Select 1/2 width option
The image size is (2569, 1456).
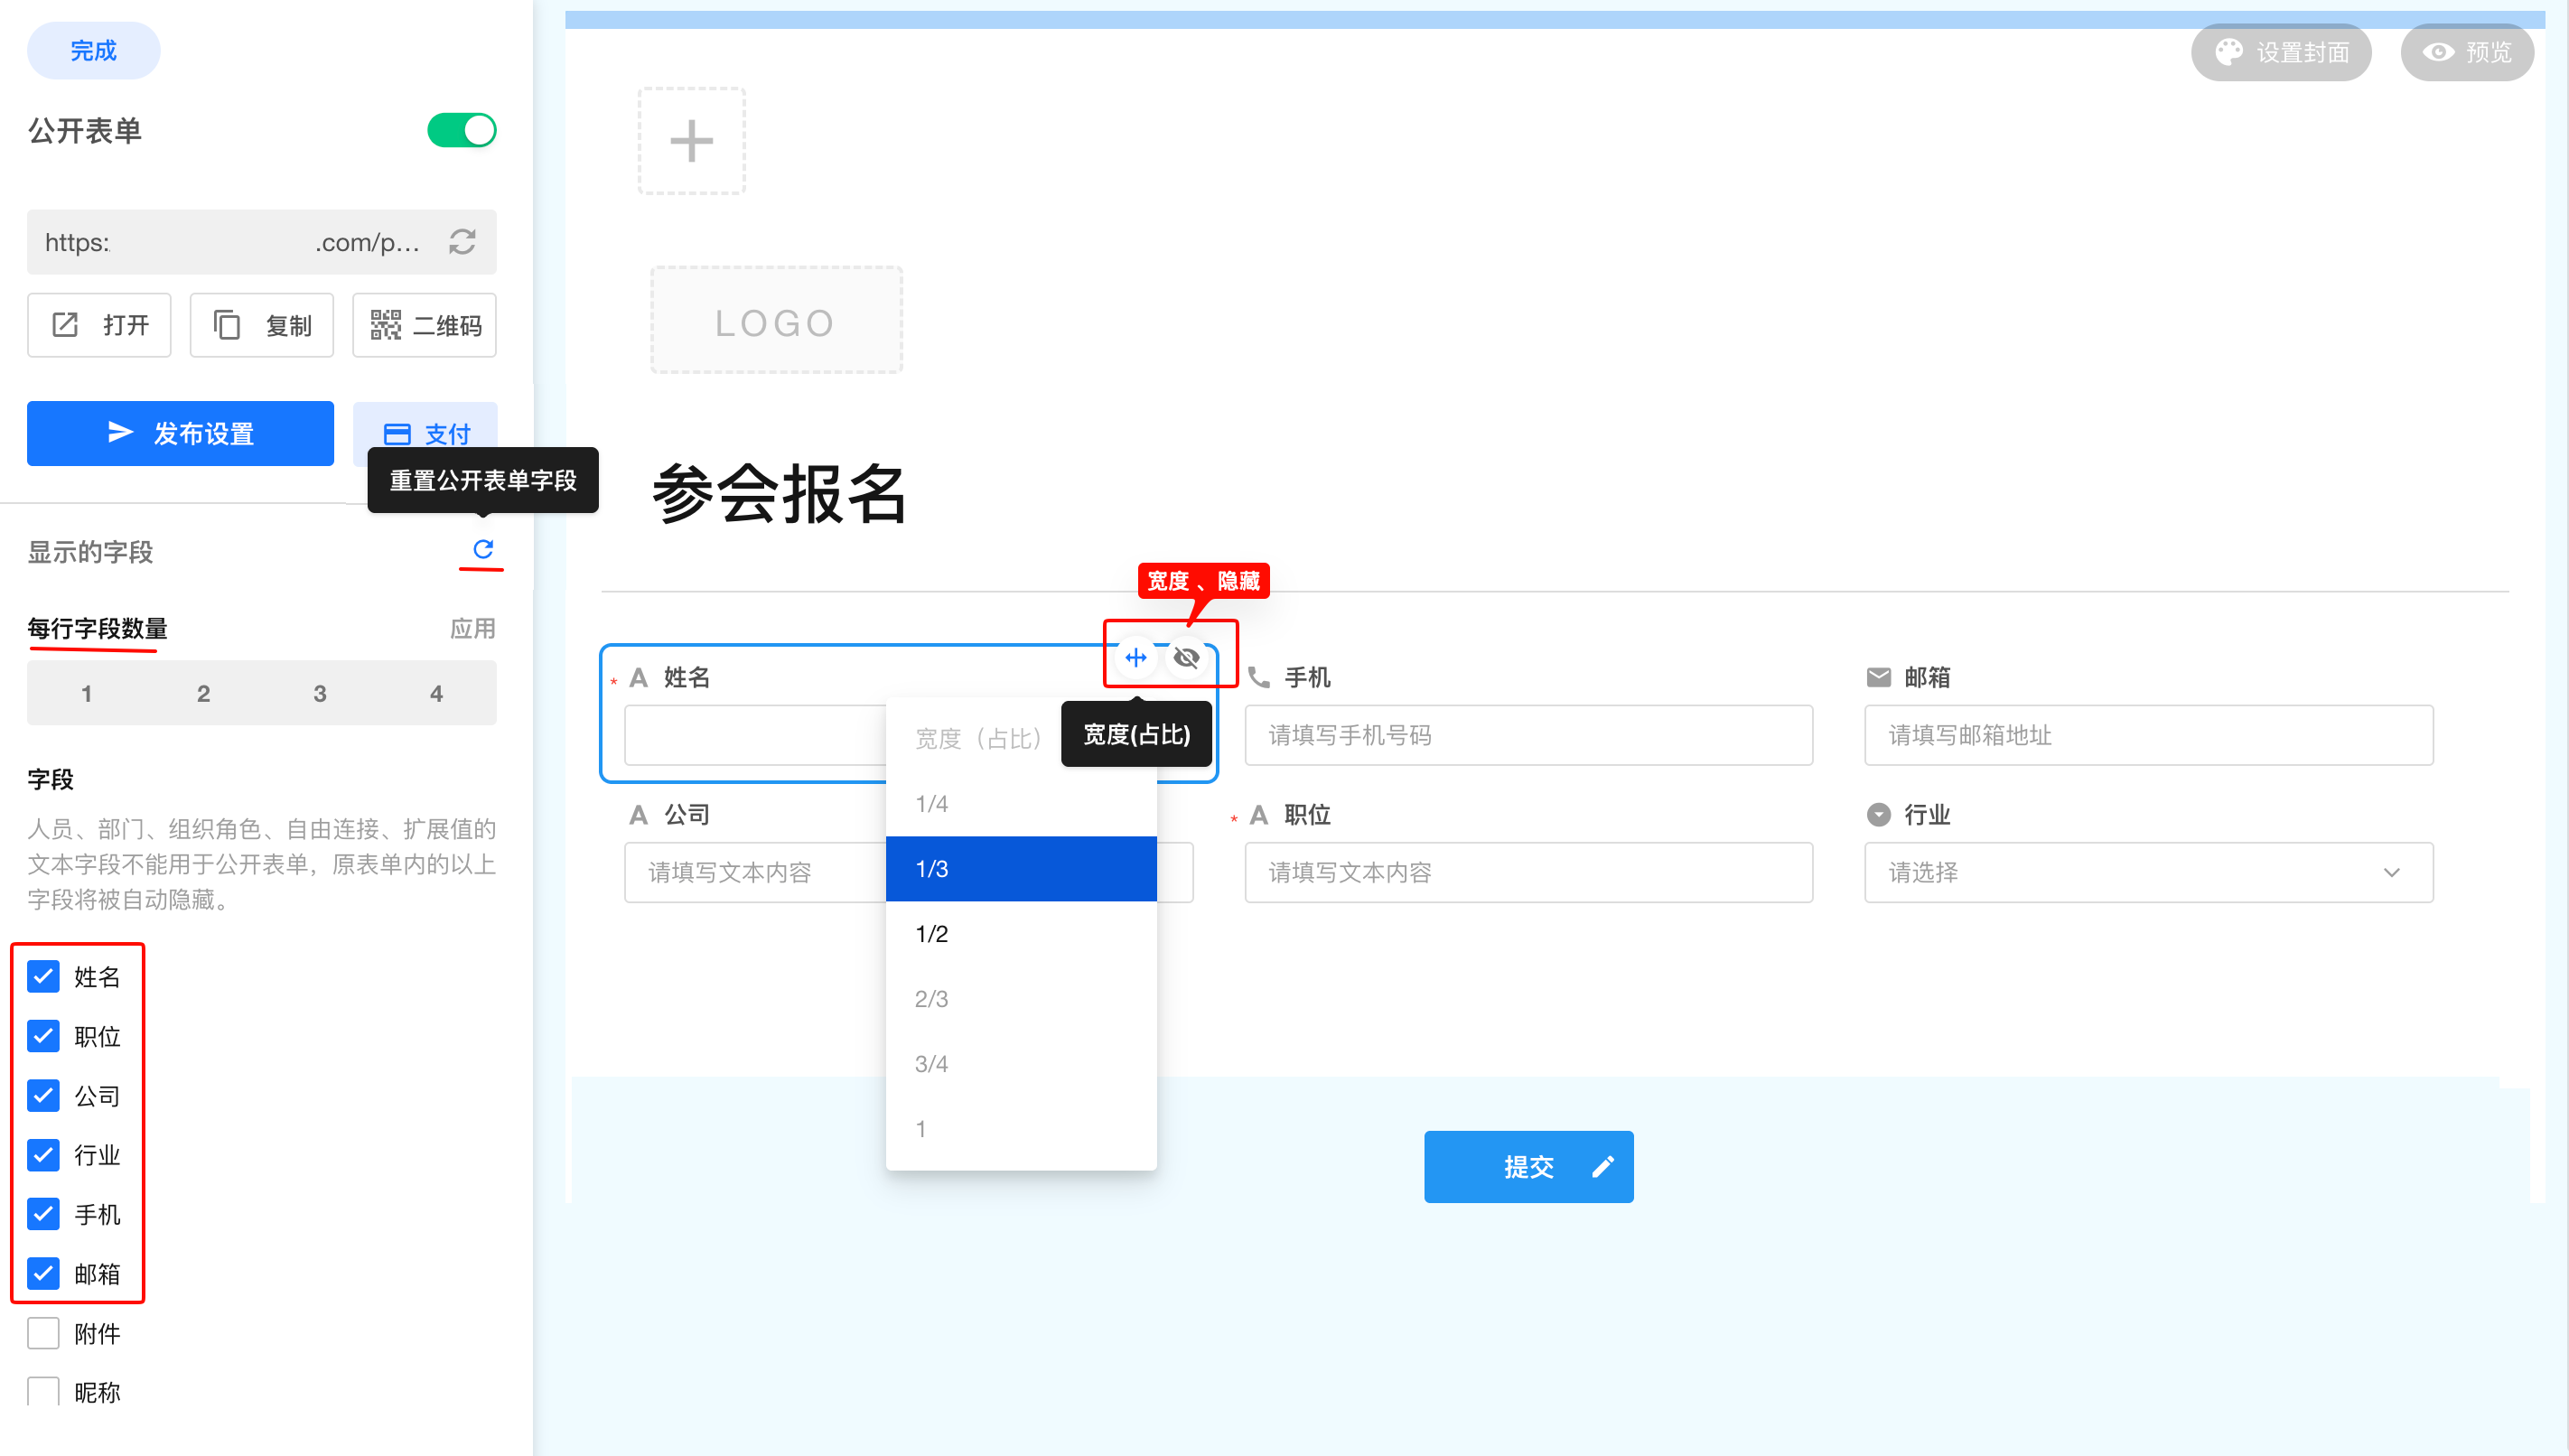[1020, 933]
